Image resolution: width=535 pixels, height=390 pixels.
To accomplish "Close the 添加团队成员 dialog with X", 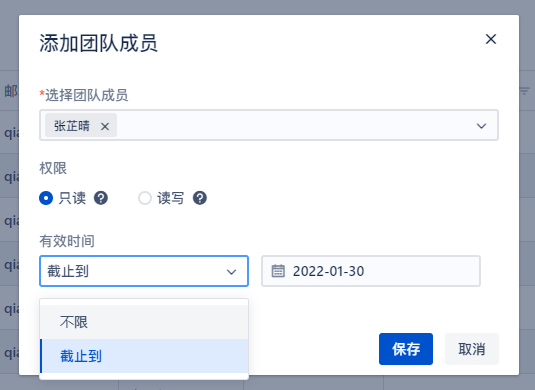I will click(x=491, y=39).
